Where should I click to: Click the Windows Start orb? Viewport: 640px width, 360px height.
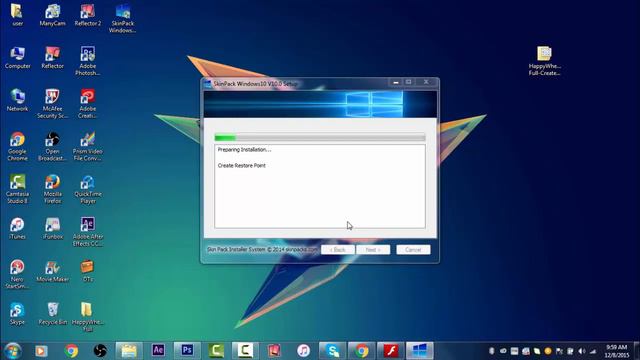coord(12,351)
